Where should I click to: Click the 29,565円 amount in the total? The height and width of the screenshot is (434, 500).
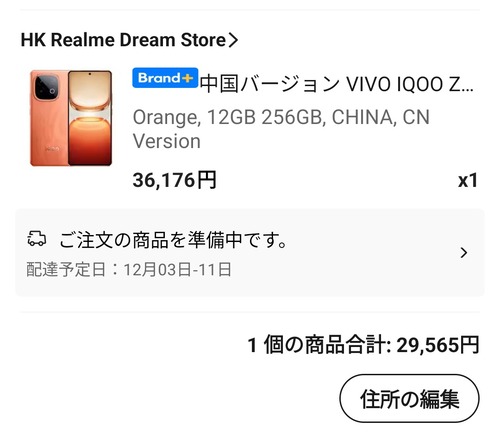point(438,345)
